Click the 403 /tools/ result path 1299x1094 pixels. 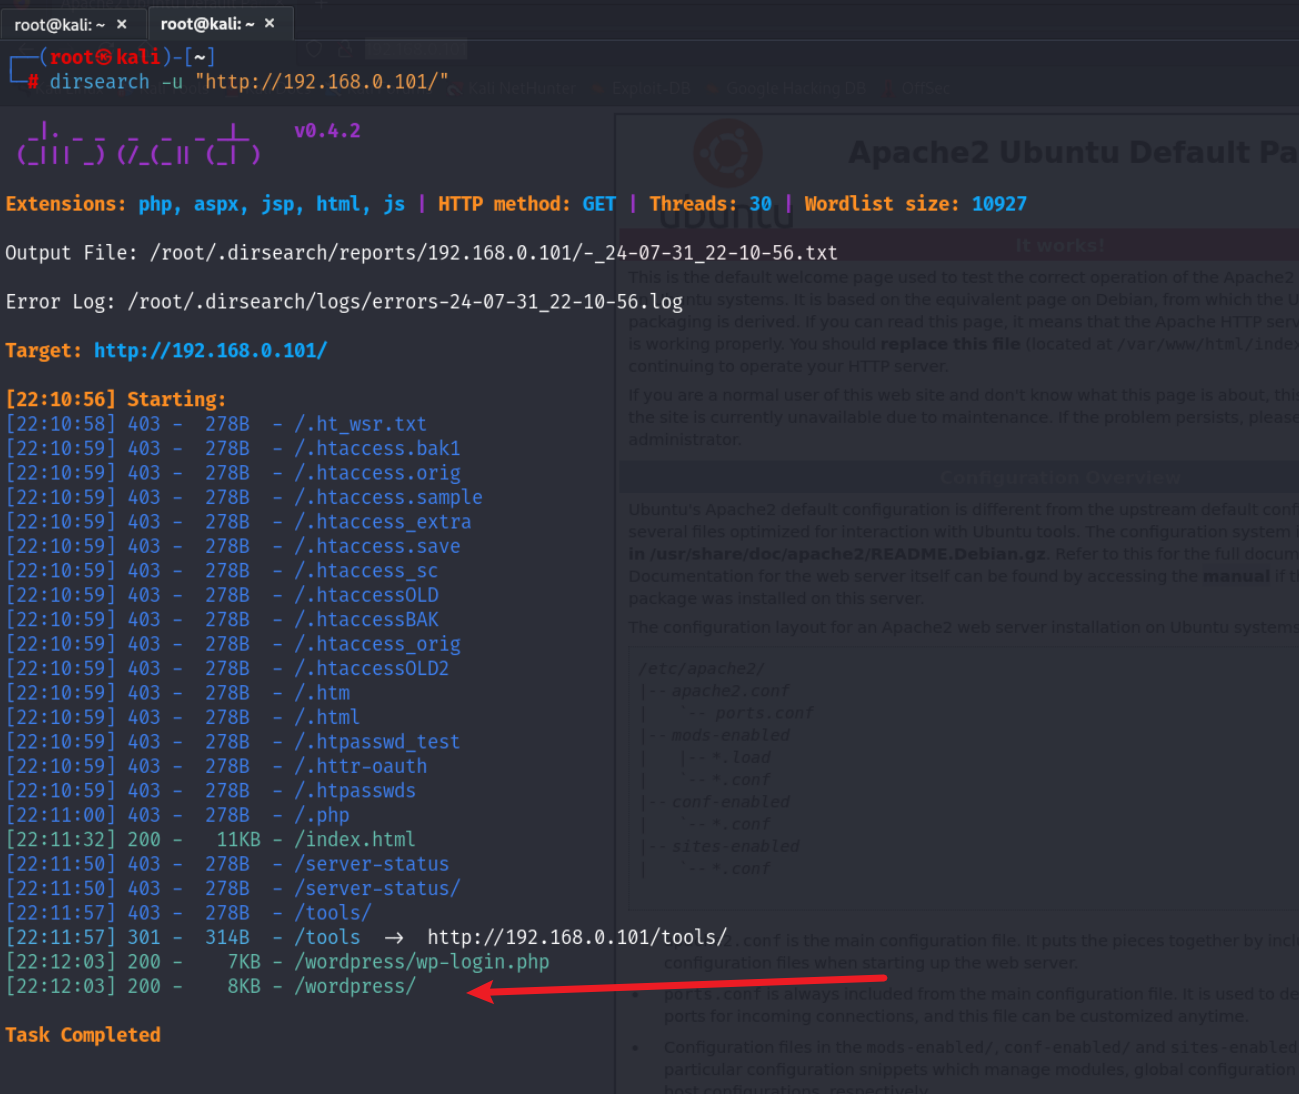pos(333,913)
